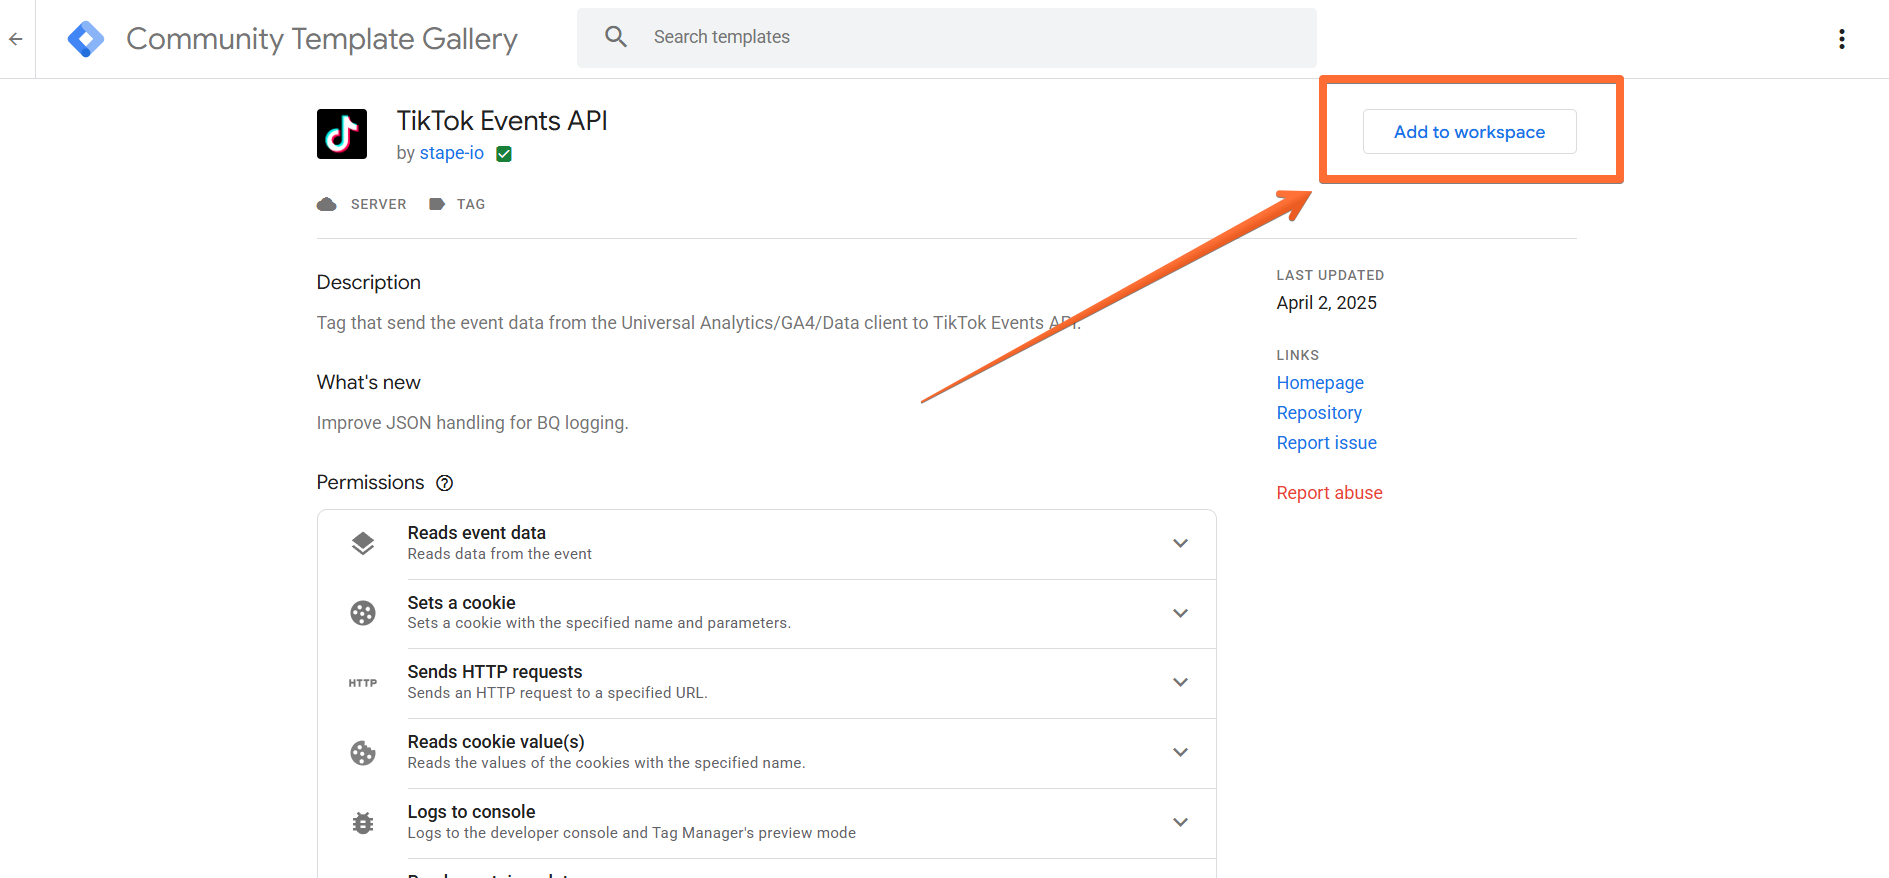Click the LAST UPDATED label
Viewport: 1889px width, 878px height.
tap(1330, 275)
